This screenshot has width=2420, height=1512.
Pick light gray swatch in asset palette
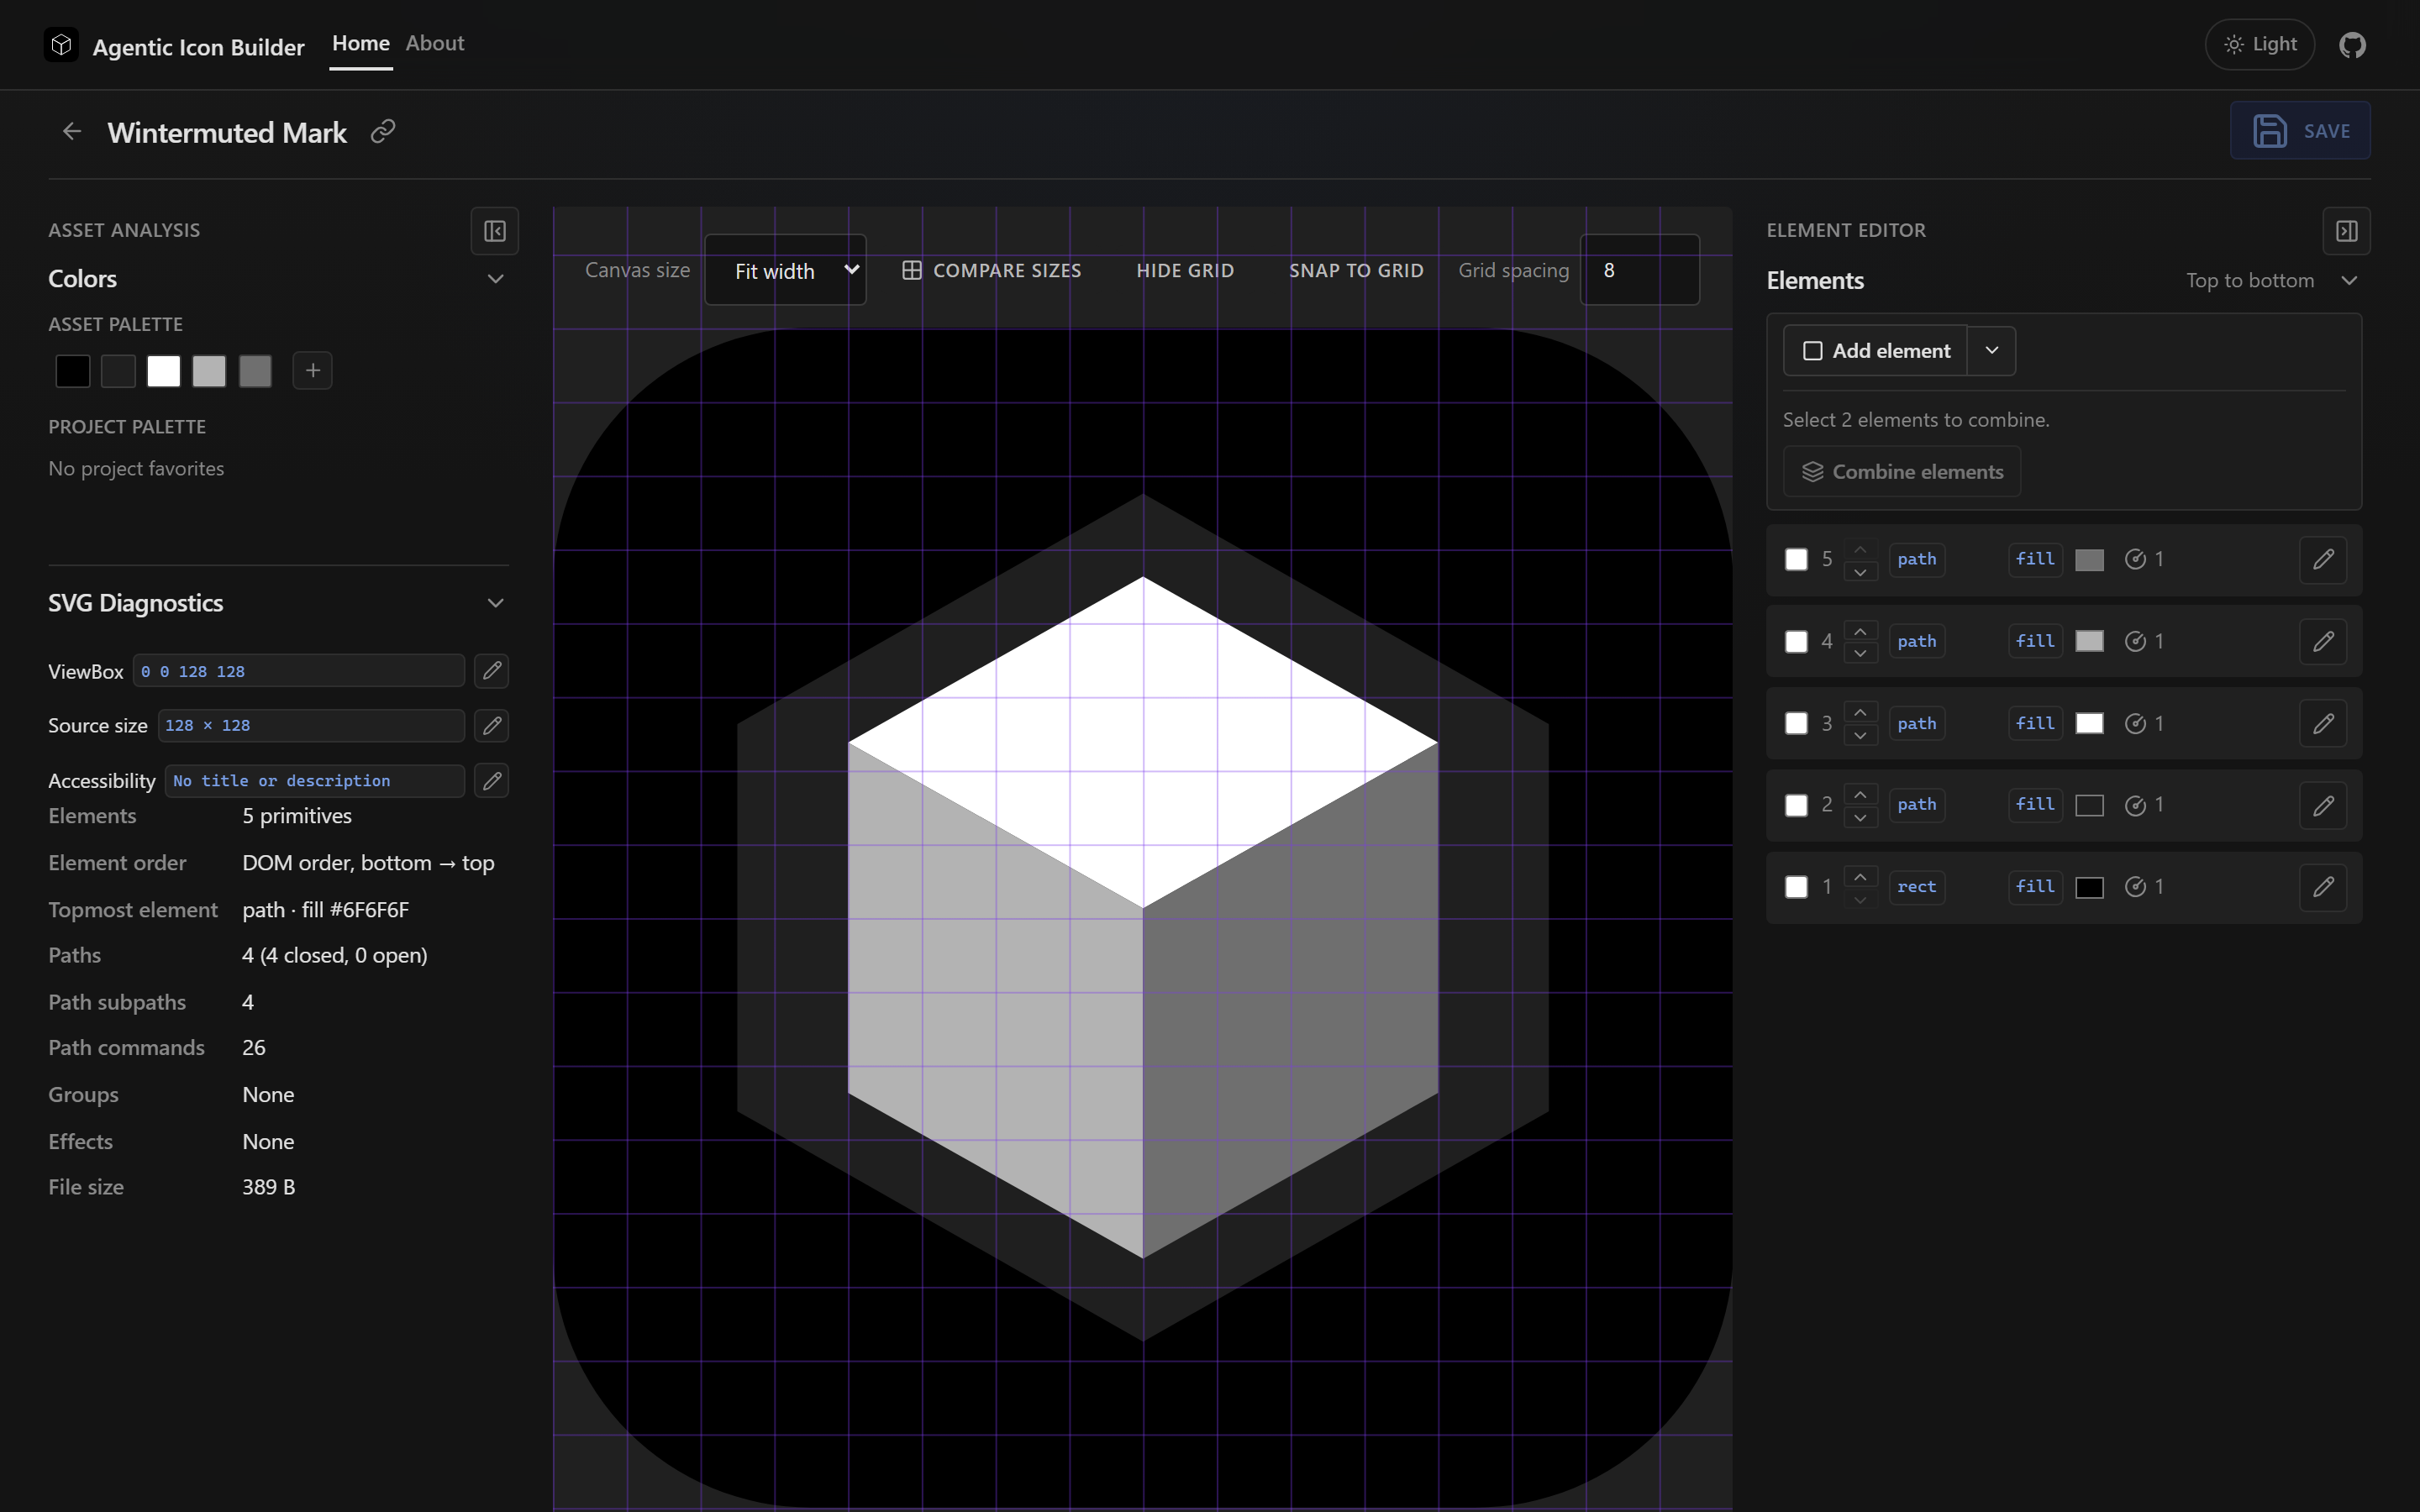point(209,371)
